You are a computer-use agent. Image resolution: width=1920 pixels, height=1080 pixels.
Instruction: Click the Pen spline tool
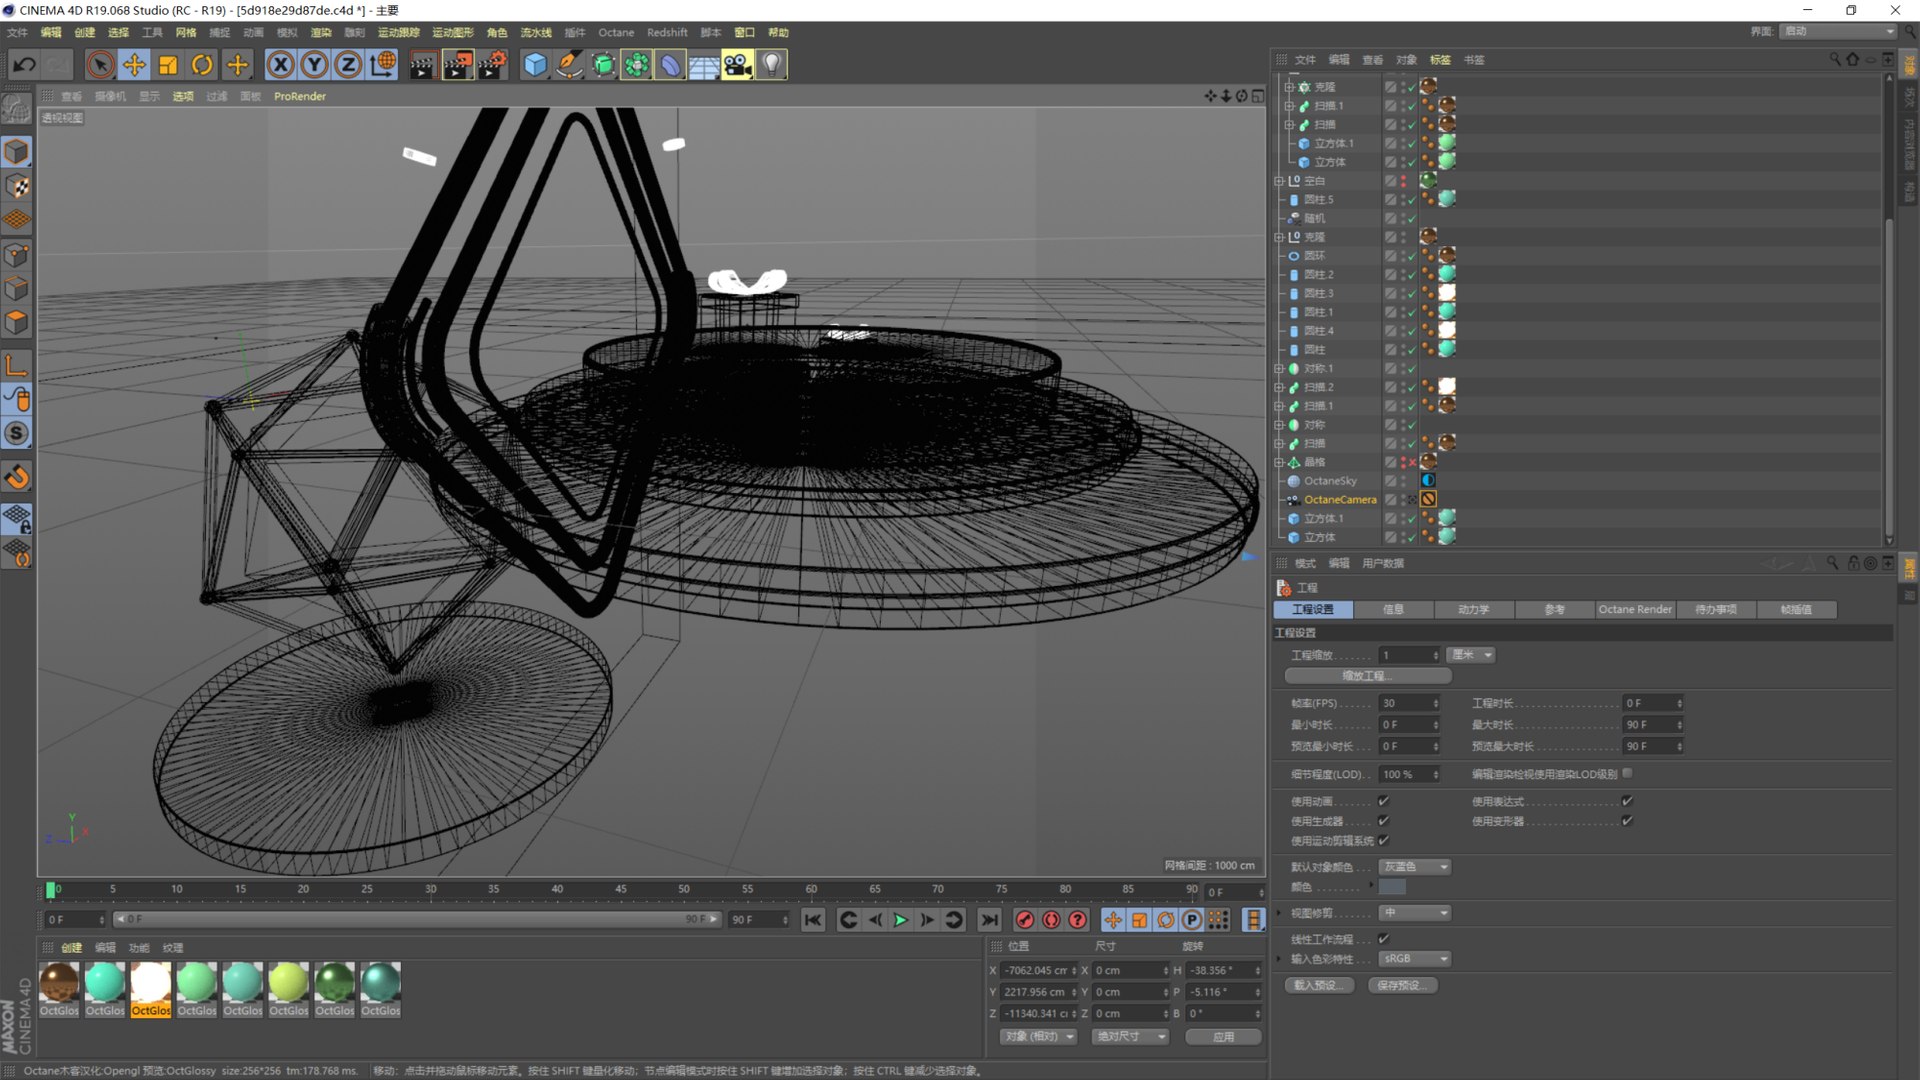tap(569, 65)
